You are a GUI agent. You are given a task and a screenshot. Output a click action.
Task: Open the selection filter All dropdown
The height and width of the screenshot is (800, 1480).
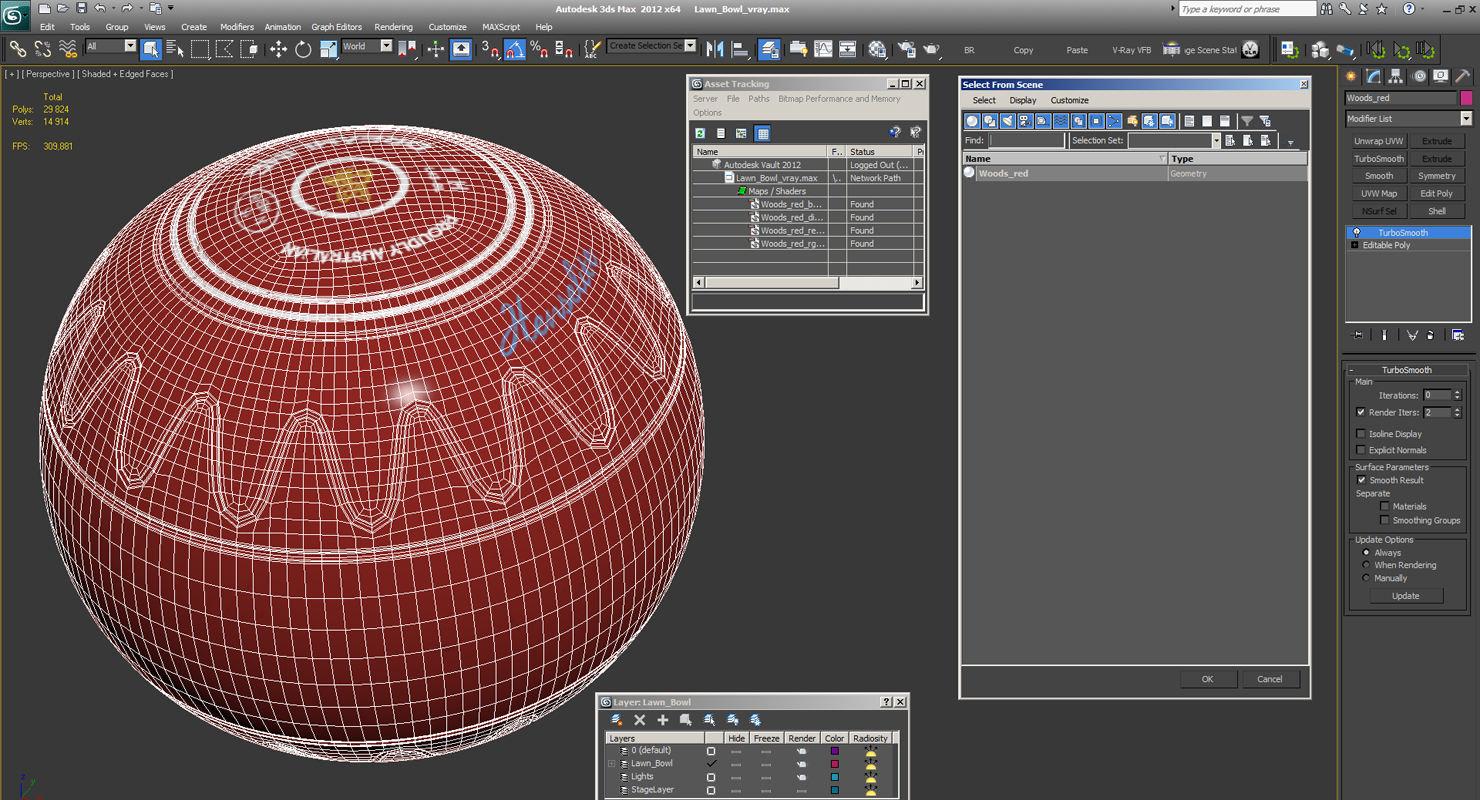[x=130, y=46]
